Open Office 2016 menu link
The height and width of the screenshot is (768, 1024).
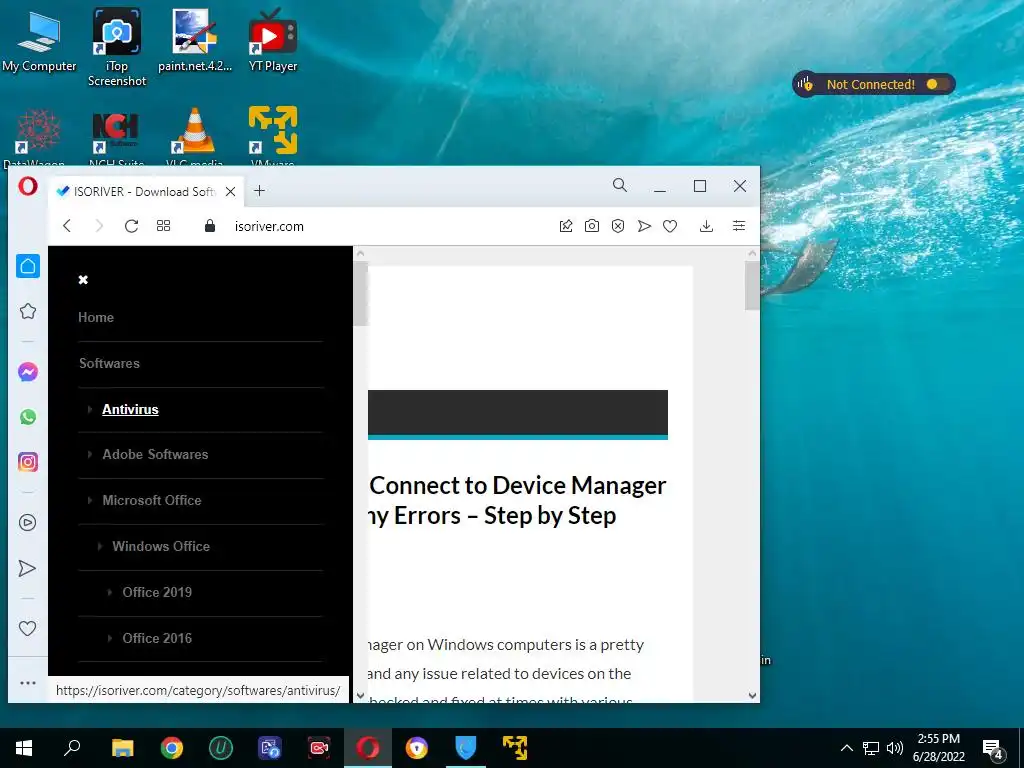click(x=157, y=638)
